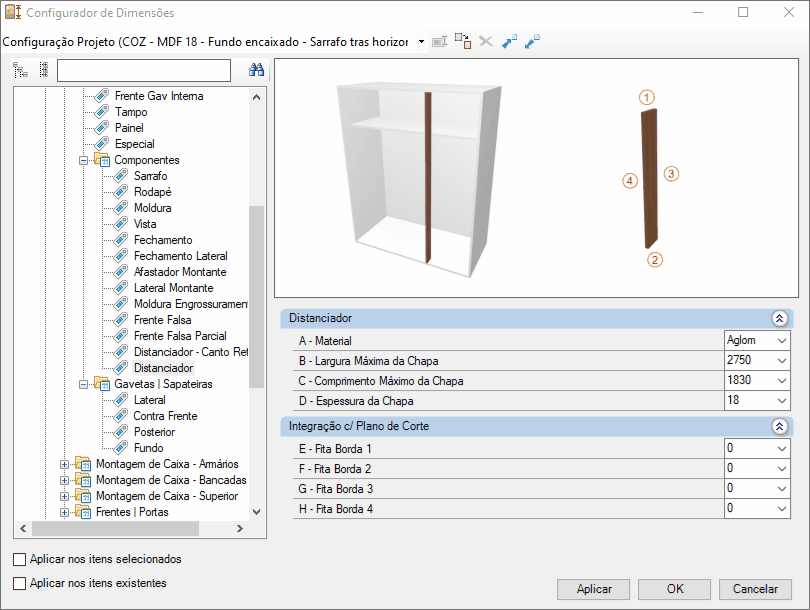Screen dimensions: 810x610
Task: Click the search text field
Action: click(x=144, y=70)
